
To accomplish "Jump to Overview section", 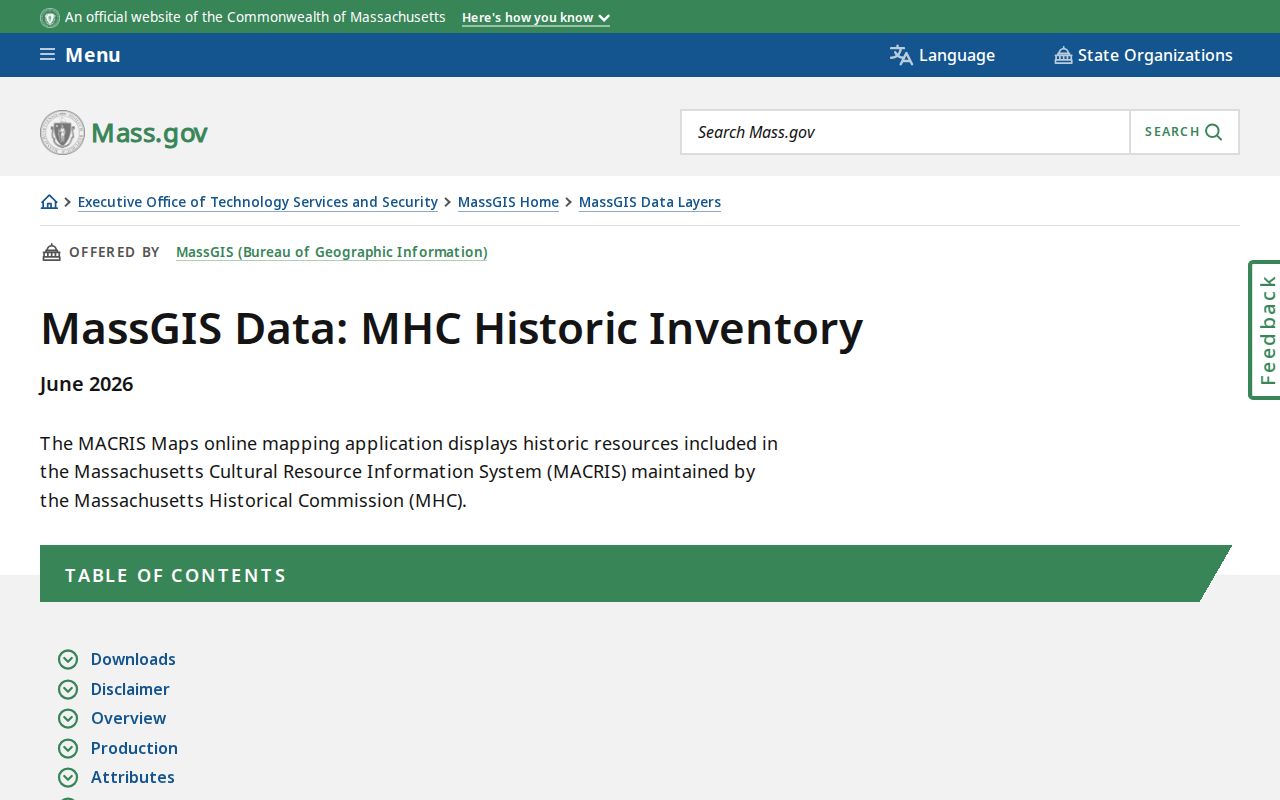I will tap(129, 718).
